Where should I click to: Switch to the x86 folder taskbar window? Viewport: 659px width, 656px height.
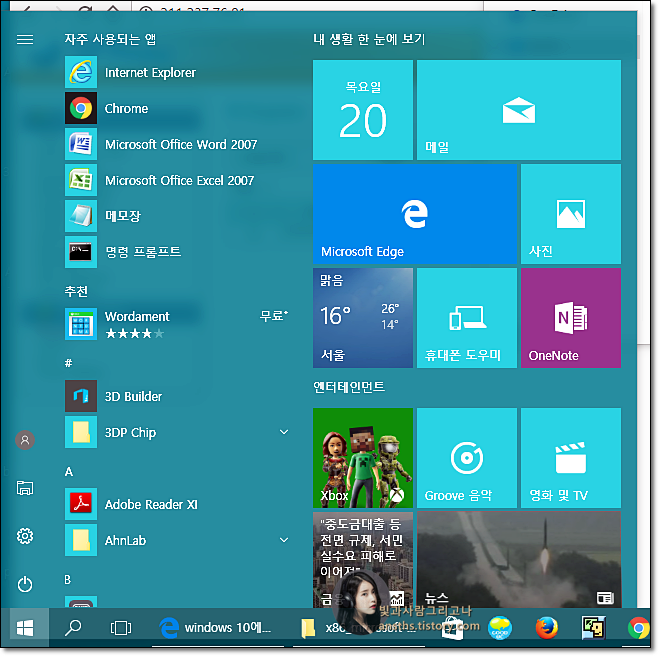coord(361,628)
